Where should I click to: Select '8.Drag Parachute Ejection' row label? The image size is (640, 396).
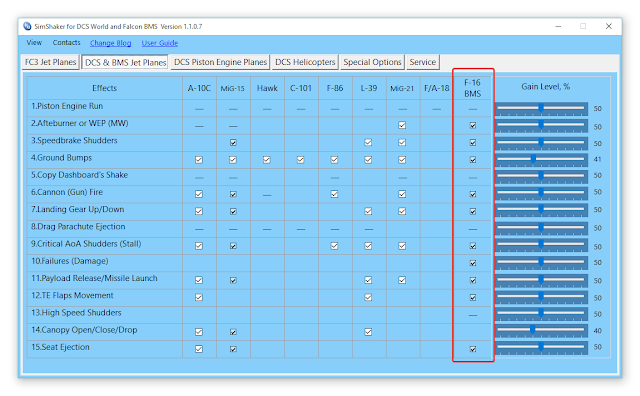tap(78, 227)
